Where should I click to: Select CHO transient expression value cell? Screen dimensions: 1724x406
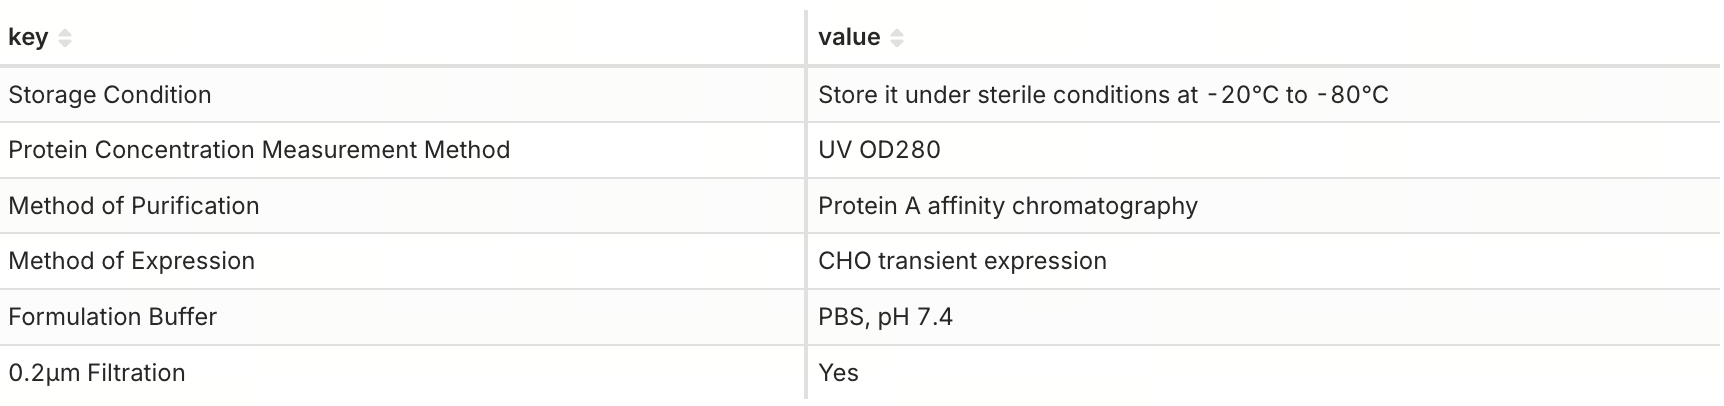tap(962, 261)
